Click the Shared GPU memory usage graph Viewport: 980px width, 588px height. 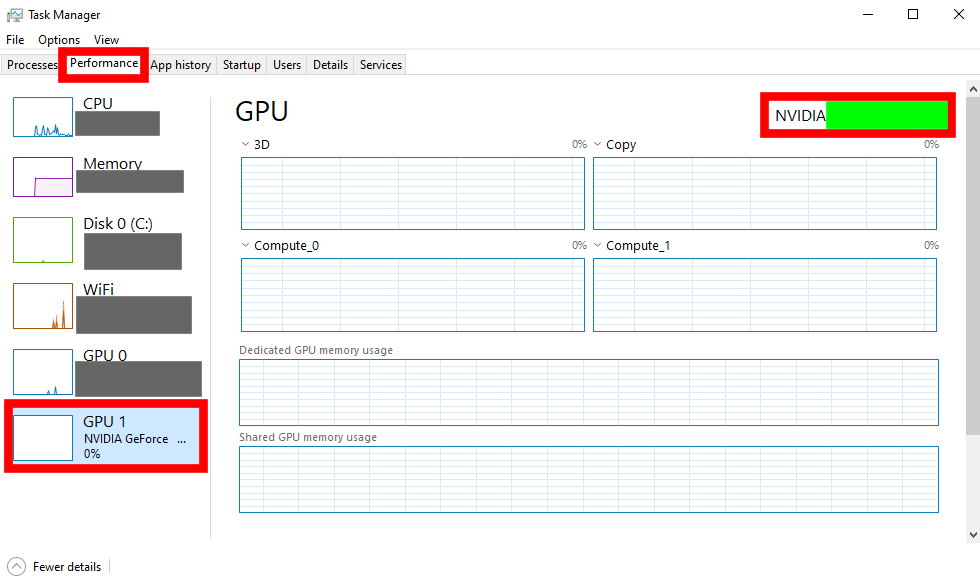589,479
